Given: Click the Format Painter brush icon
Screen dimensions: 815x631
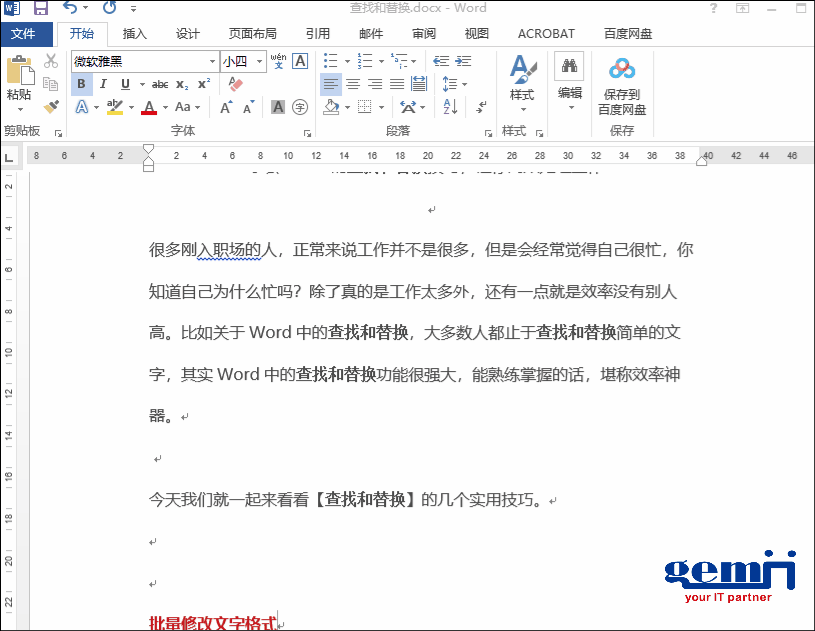Looking at the screenshot, I should (x=51, y=105).
